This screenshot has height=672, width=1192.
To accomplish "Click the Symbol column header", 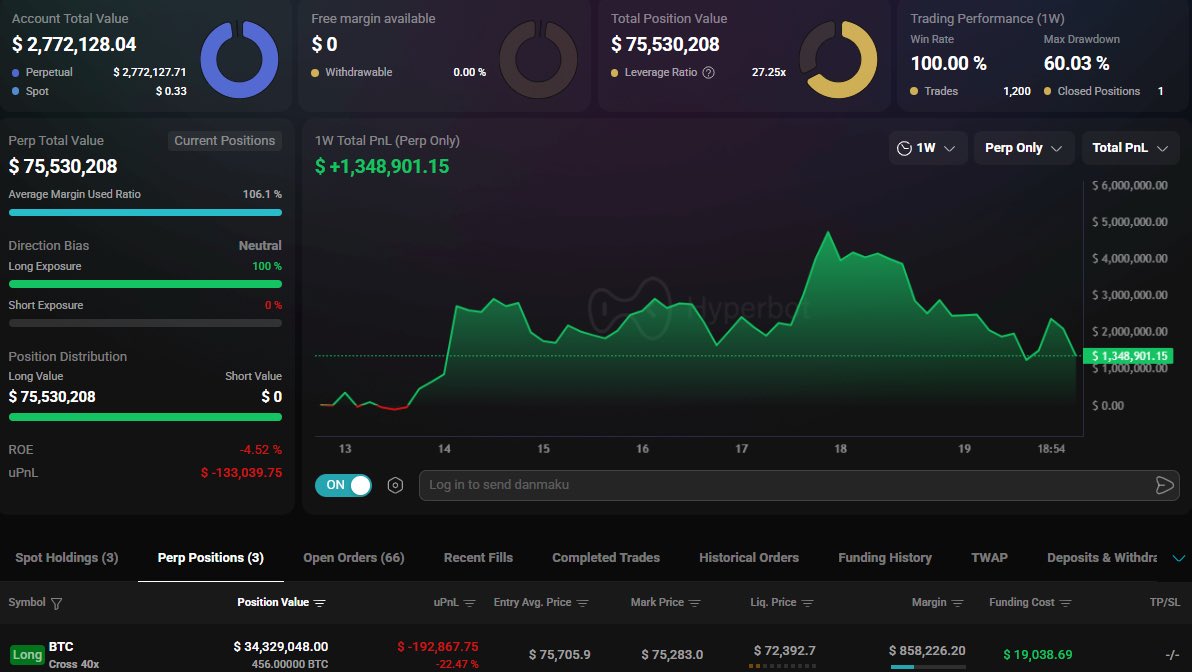I will (x=27, y=602).
